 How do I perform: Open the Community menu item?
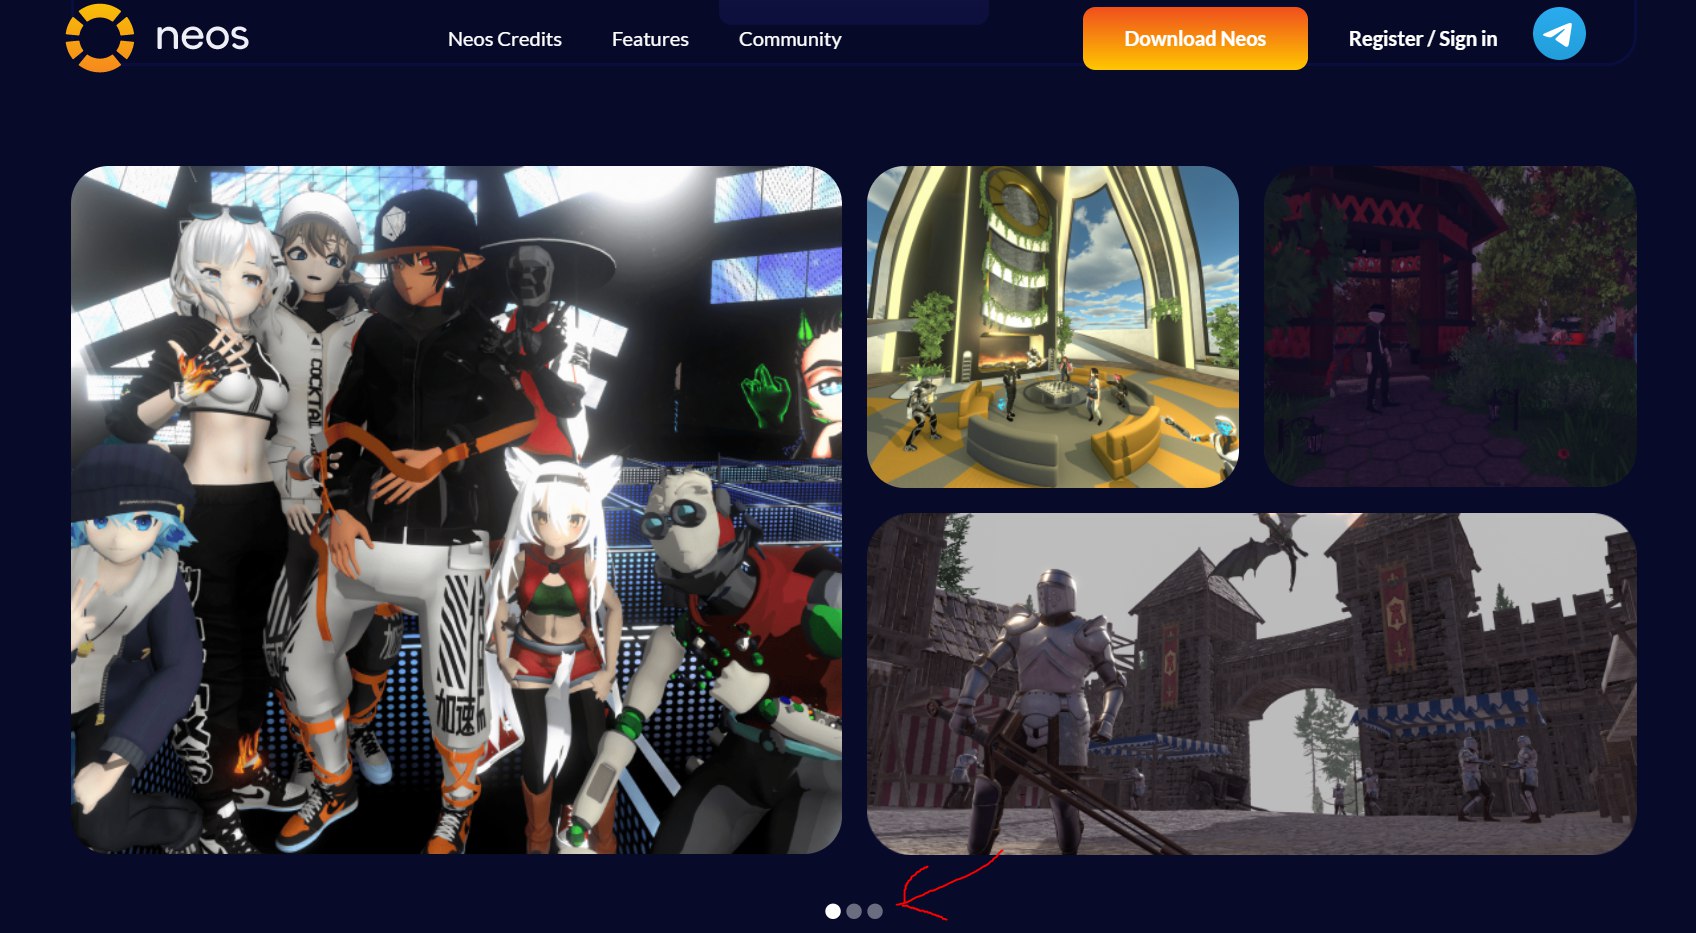click(x=789, y=39)
